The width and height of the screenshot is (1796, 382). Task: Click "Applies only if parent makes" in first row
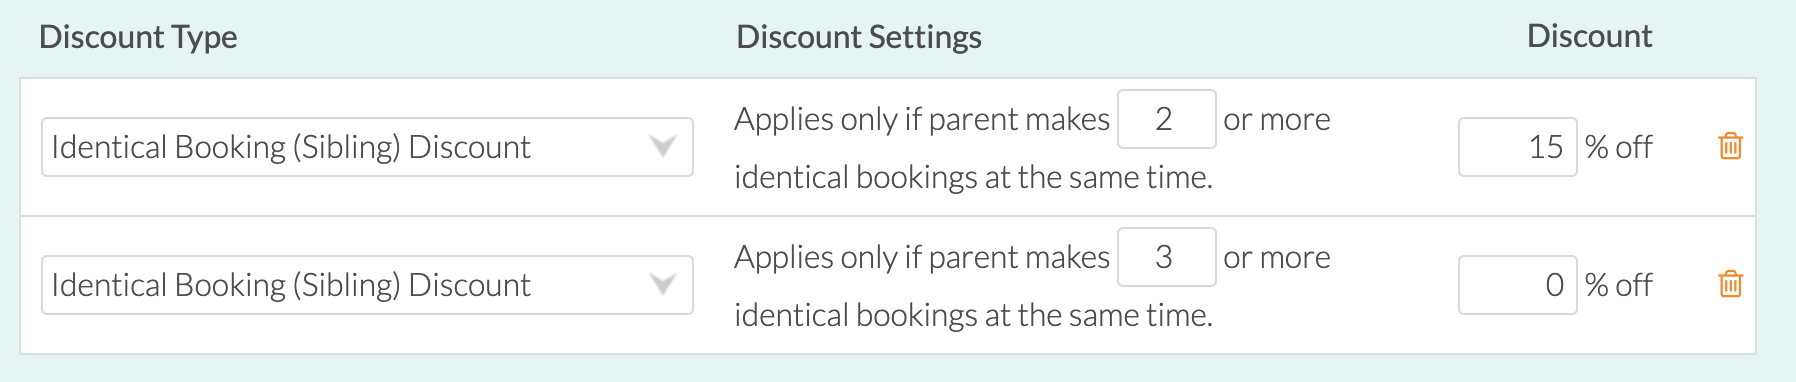point(922,119)
